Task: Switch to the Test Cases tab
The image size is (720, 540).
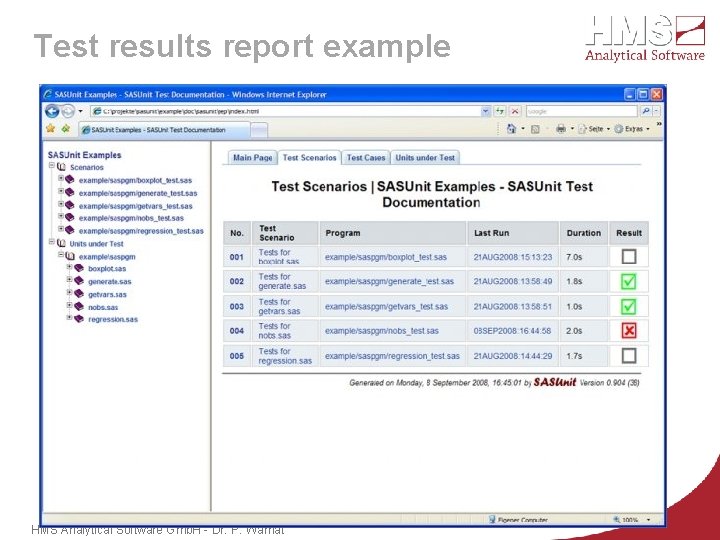Action: (x=366, y=158)
